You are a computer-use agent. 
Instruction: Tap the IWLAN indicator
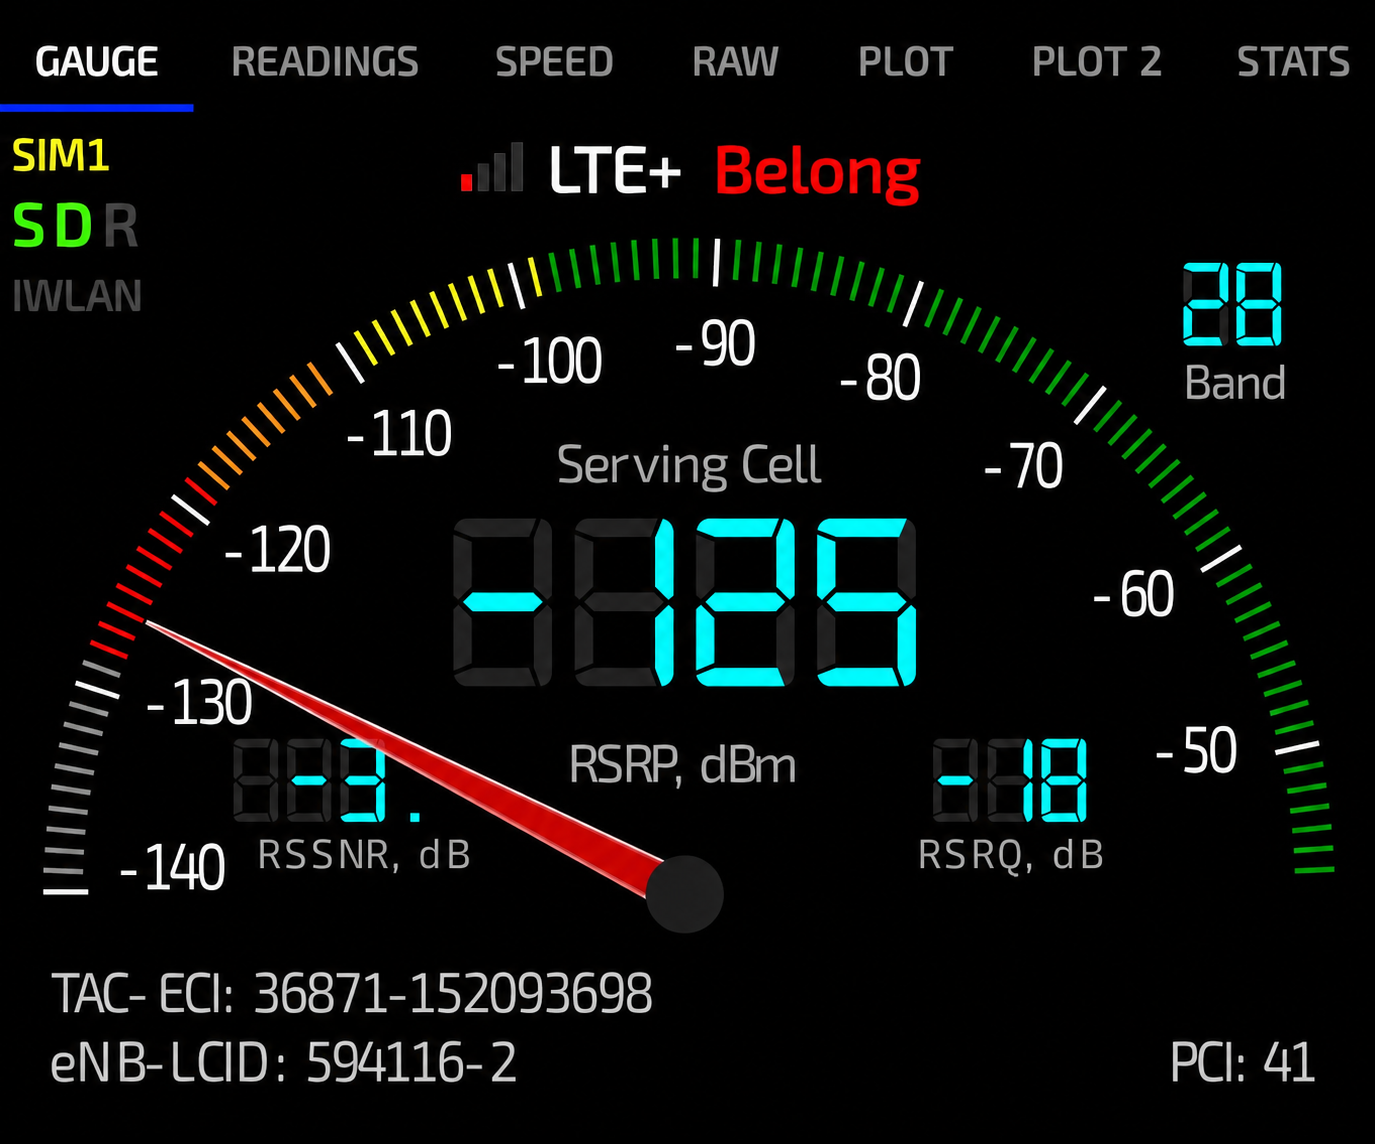[77, 296]
